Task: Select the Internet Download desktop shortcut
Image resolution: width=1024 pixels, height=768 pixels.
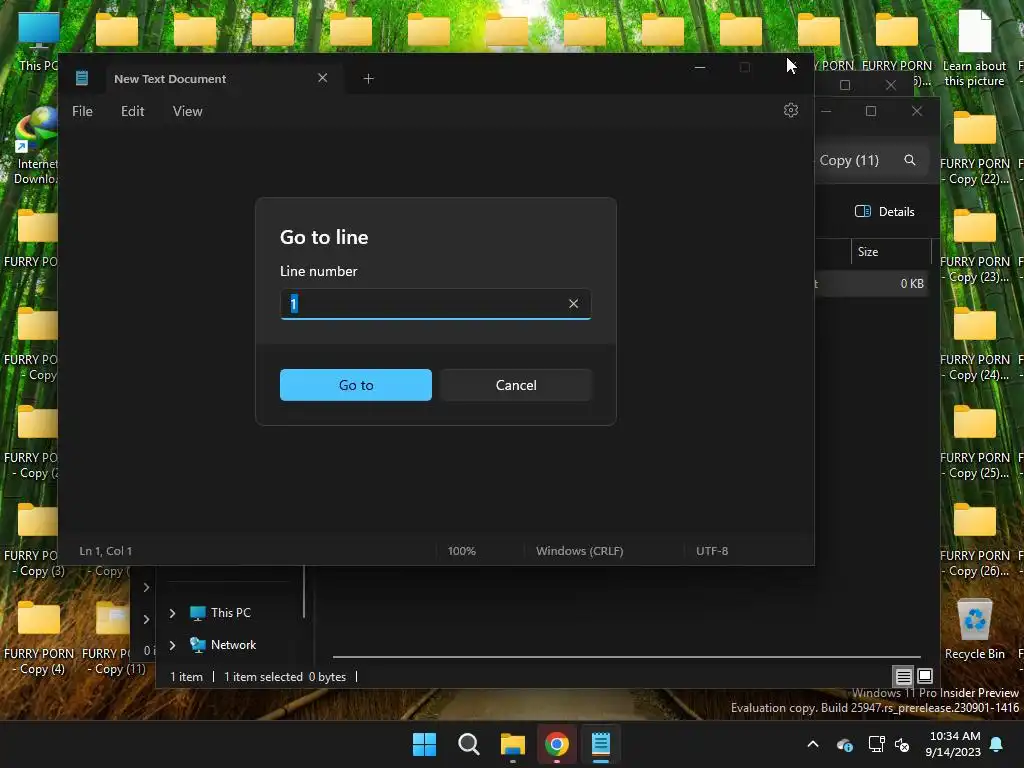Action: (x=35, y=146)
